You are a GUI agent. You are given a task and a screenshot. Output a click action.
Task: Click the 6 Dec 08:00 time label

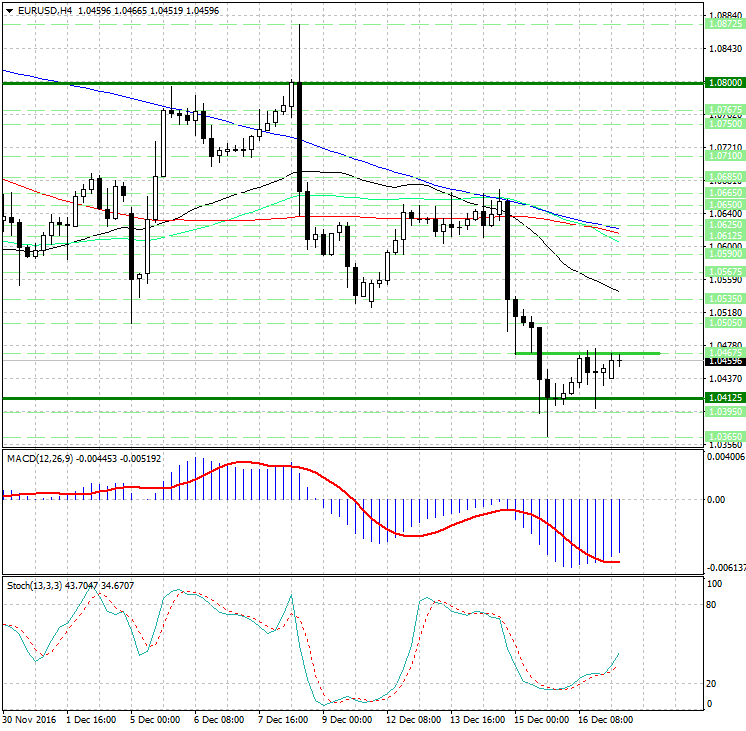pyautogui.click(x=219, y=719)
